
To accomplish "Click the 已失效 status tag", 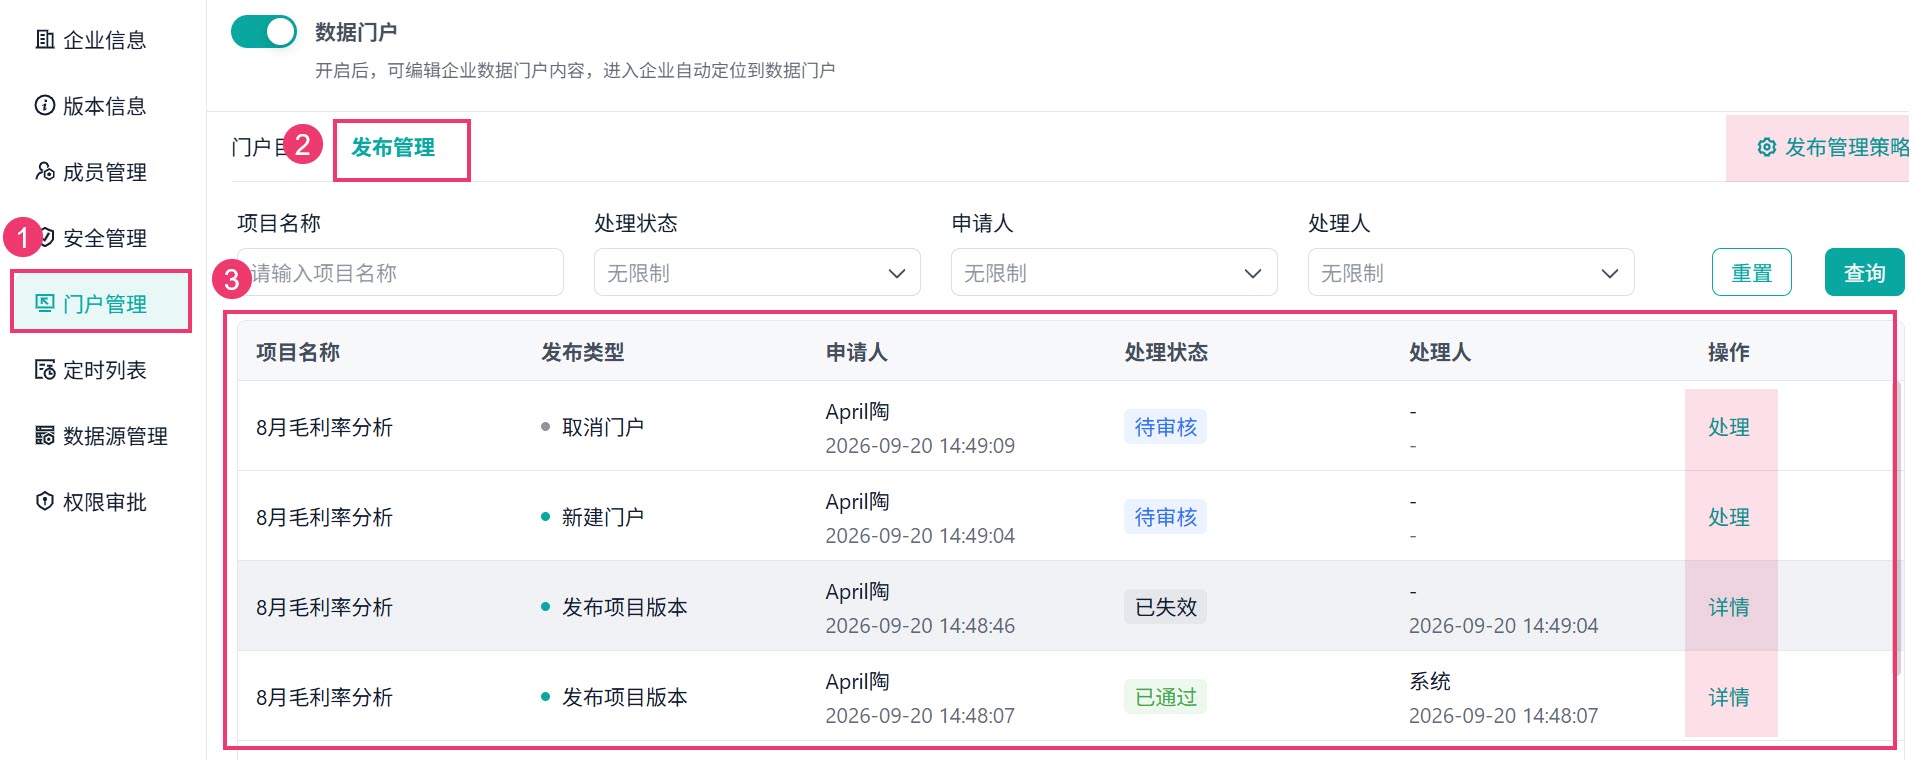I will coord(1165,607).
